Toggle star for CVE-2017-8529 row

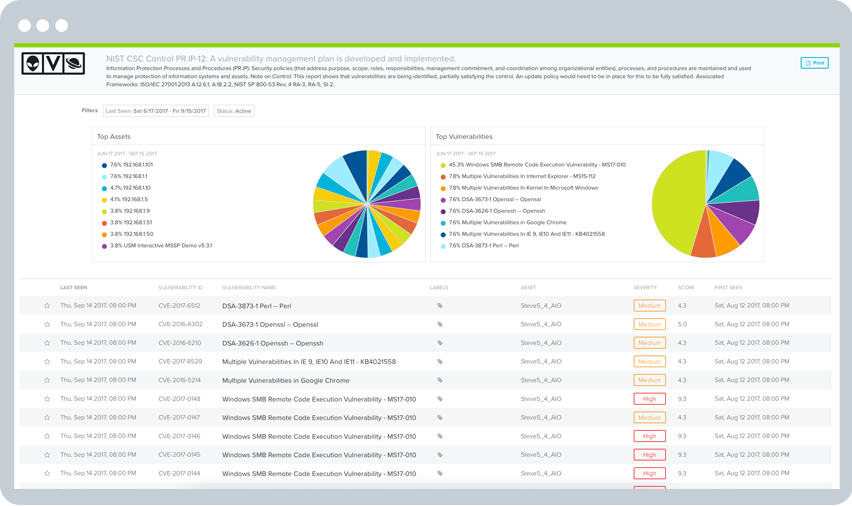point(47,362)
